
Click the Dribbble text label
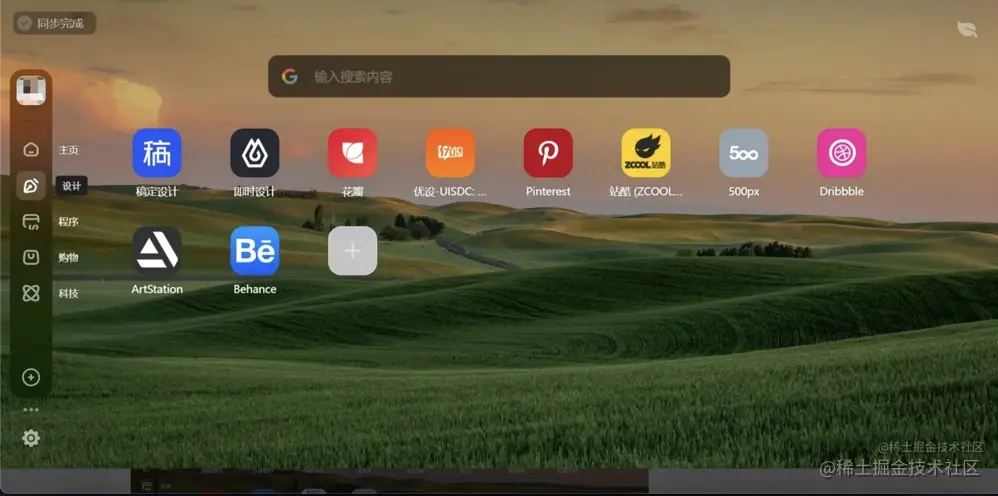point(841,192)
